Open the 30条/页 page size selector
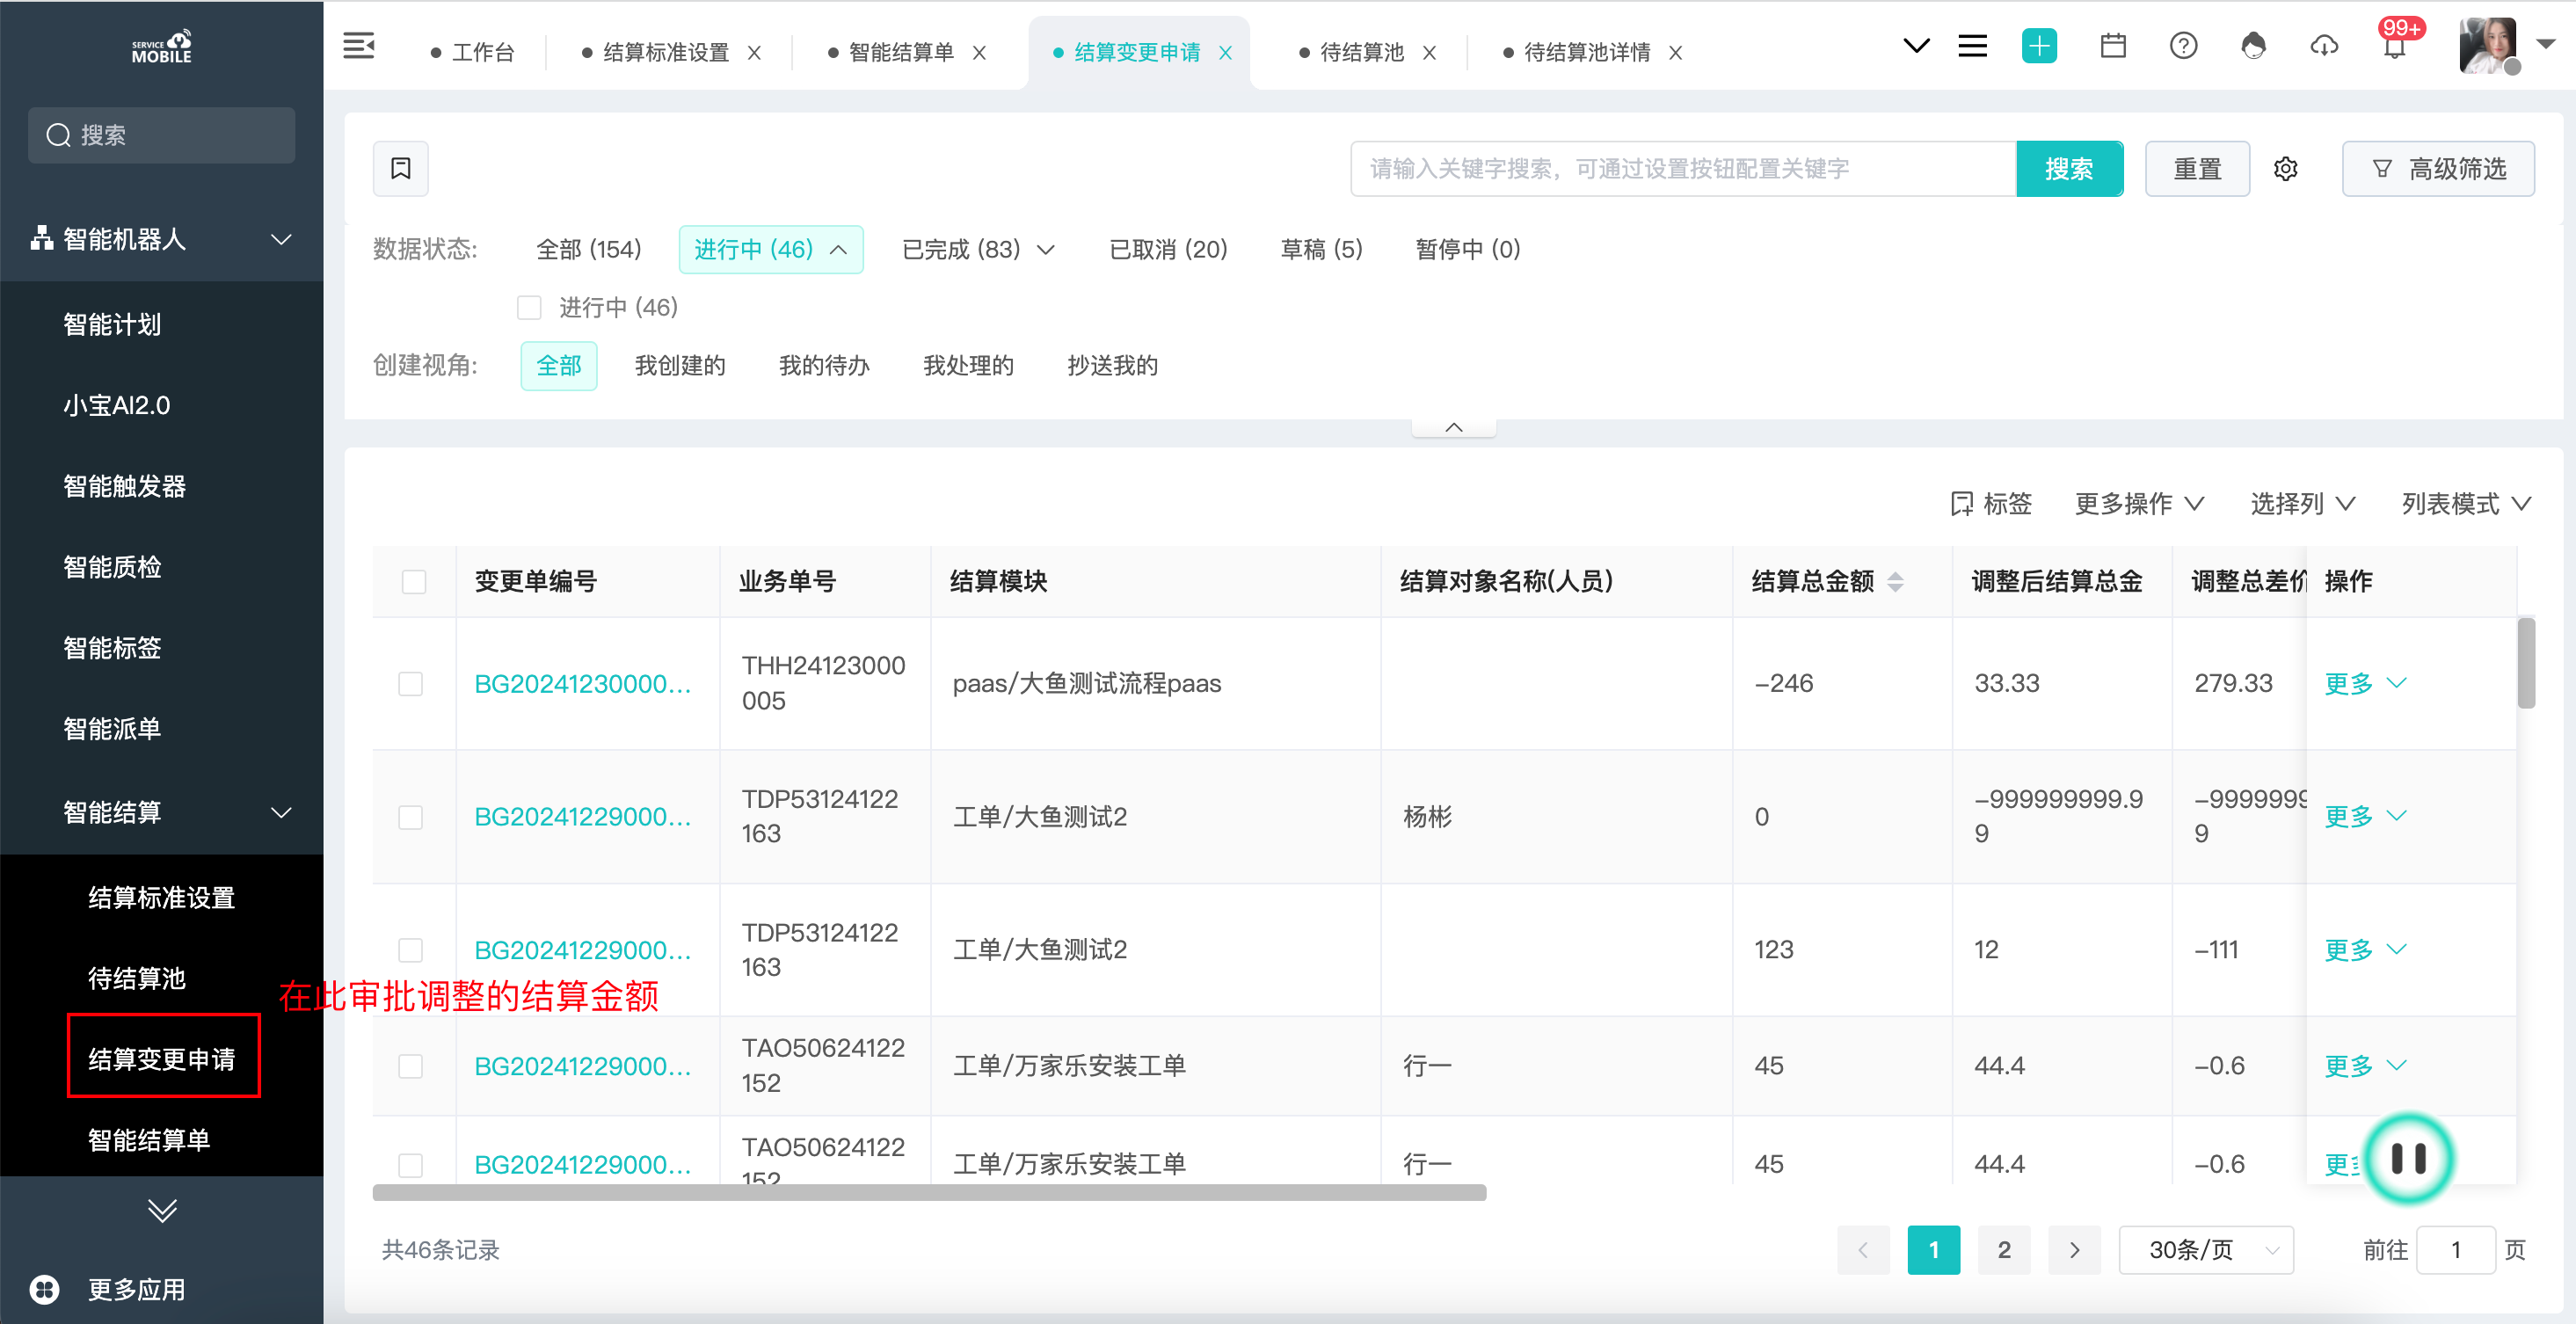Image resolution: width=2576 pixels, height=1324 pixels. [2206, 1249]
